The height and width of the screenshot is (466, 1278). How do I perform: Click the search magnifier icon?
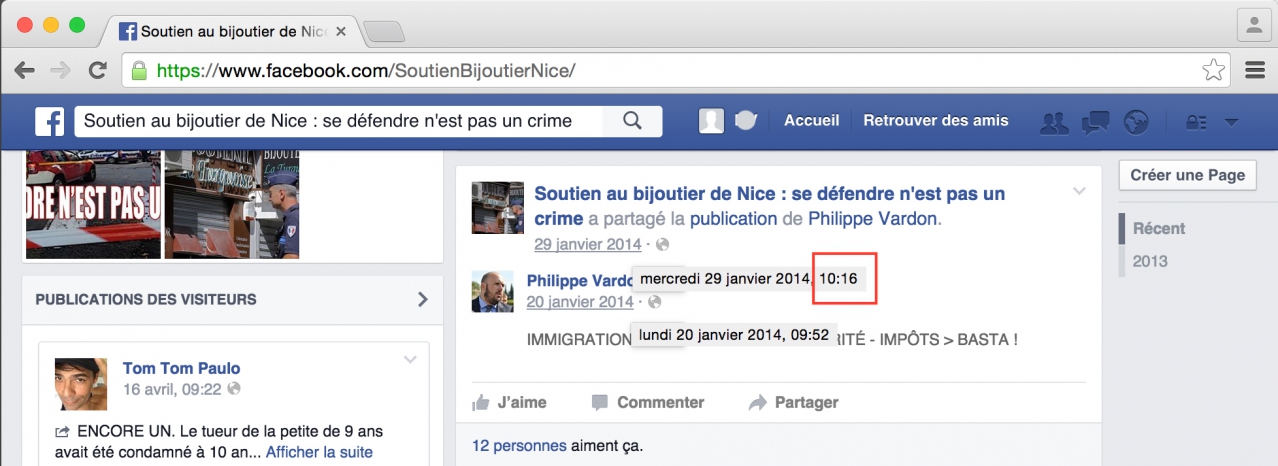point(632,121)
